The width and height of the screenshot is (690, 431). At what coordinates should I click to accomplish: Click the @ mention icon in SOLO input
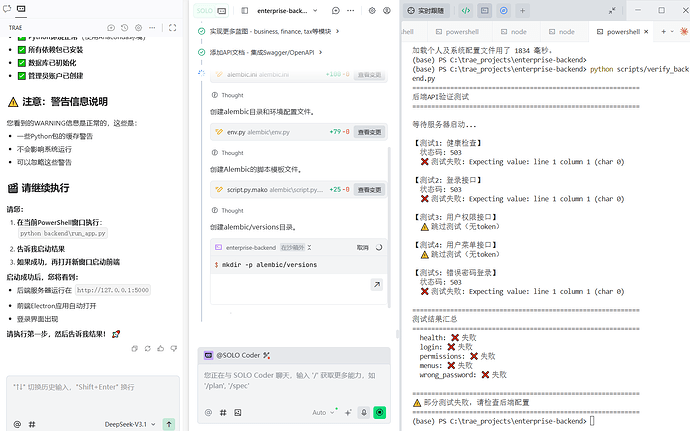tap(208, 413)
